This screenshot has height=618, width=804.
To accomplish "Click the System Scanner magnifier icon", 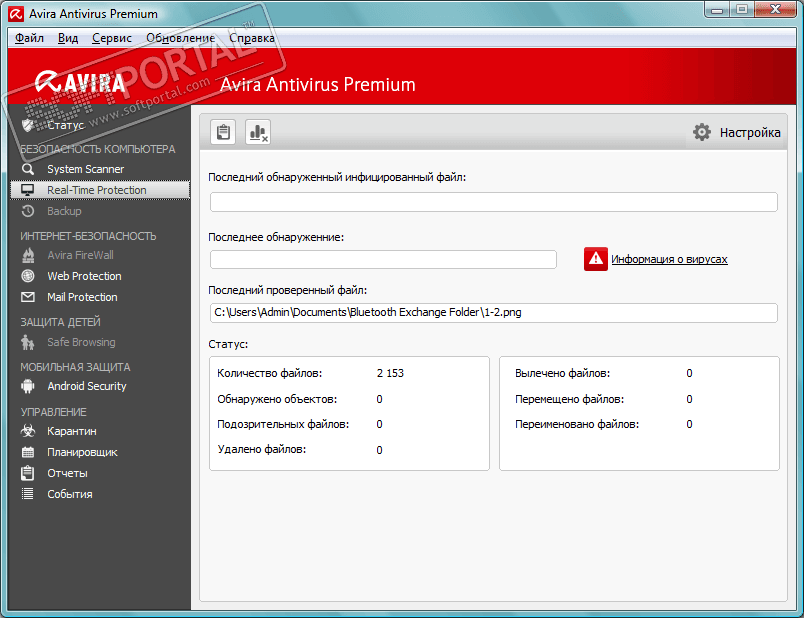I will tap(28, 169).
